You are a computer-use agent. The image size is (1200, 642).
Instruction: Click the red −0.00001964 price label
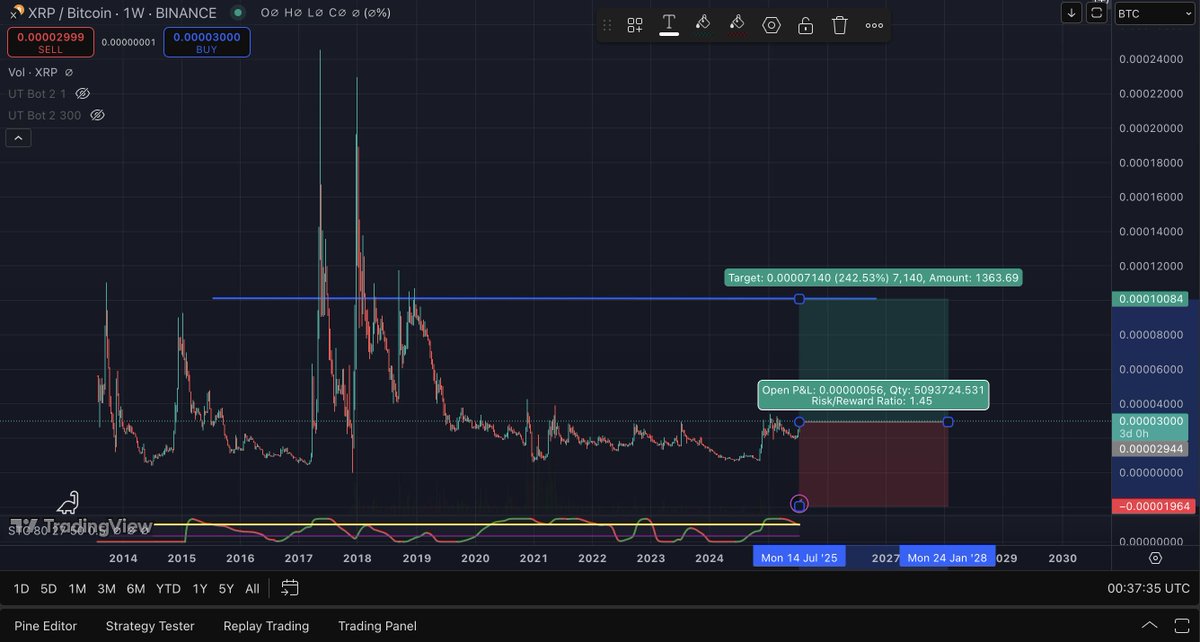[1153, 507]
